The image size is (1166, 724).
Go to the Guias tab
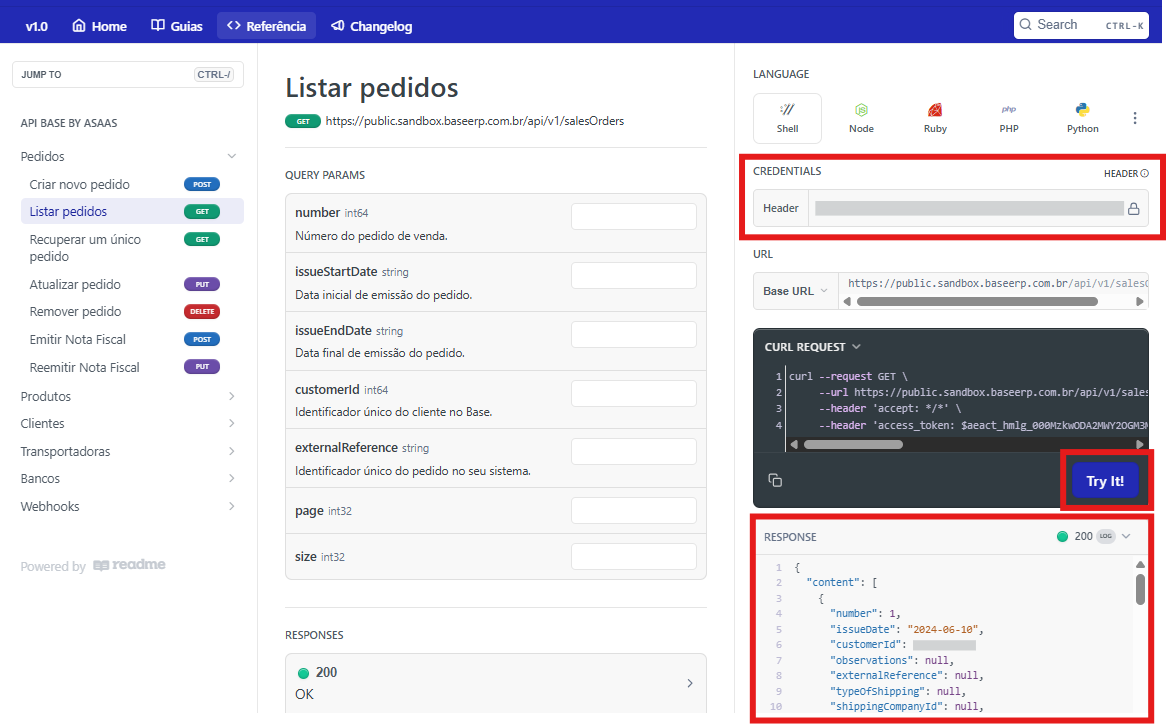pos(176,26)
